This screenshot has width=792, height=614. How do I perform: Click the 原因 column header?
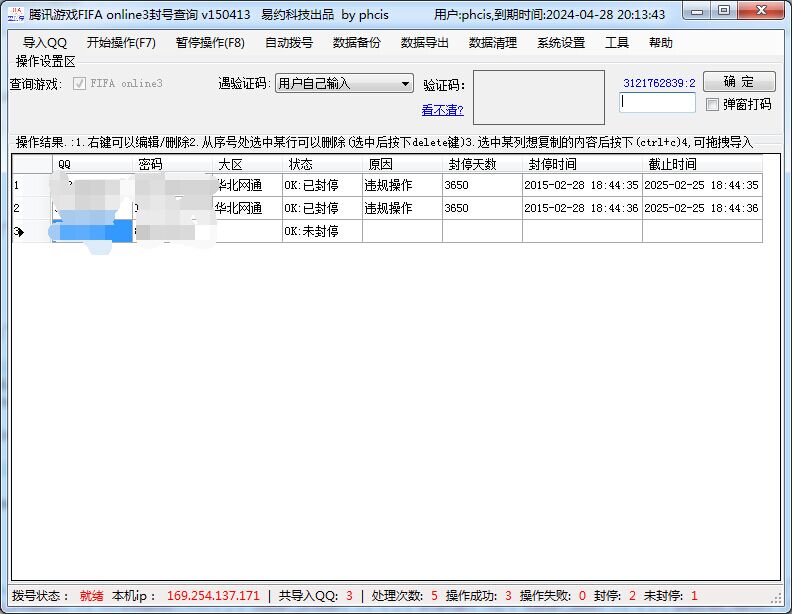coord(403,164)
